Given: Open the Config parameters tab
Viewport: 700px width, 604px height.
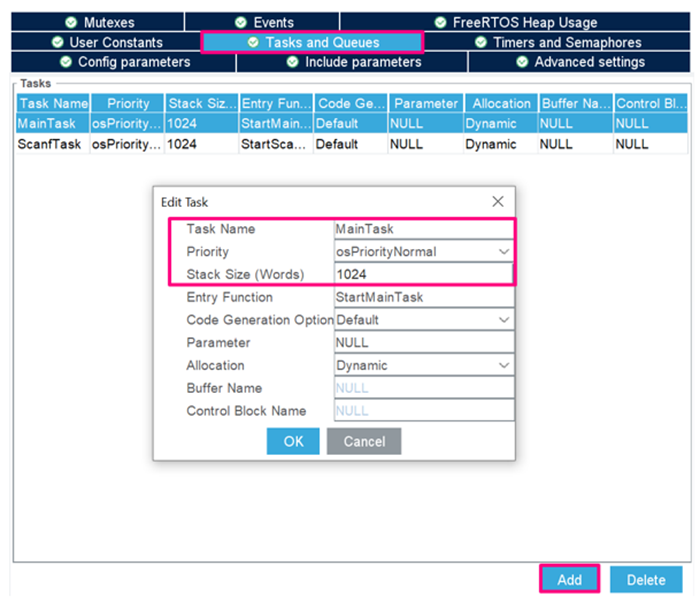Looking at the screenshot, I should point(123,62).
